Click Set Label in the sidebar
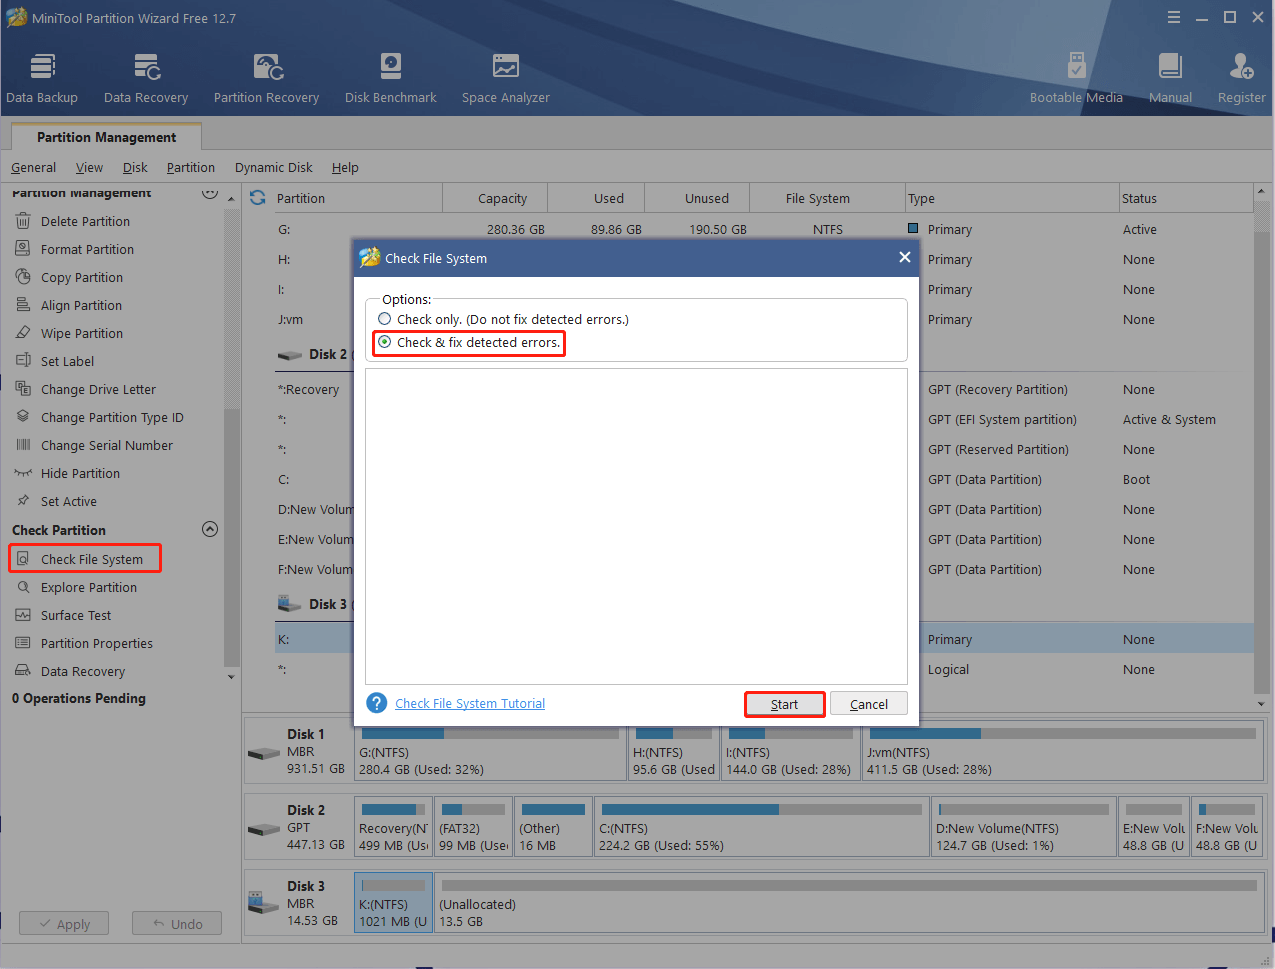This screenshot has height=969, width=1275. click(67, 362)
